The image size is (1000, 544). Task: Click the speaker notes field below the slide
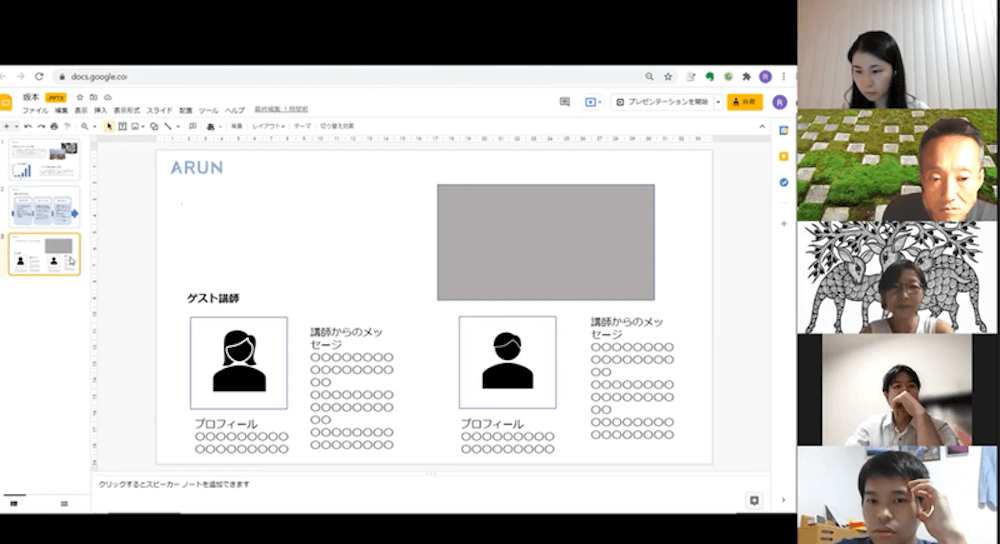[x=400, y=485]
